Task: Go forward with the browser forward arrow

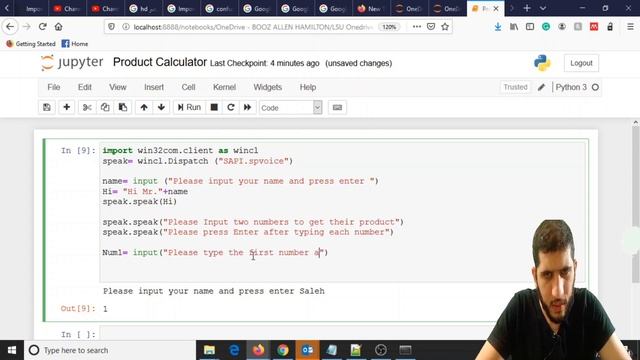Action: coord(27,27)
